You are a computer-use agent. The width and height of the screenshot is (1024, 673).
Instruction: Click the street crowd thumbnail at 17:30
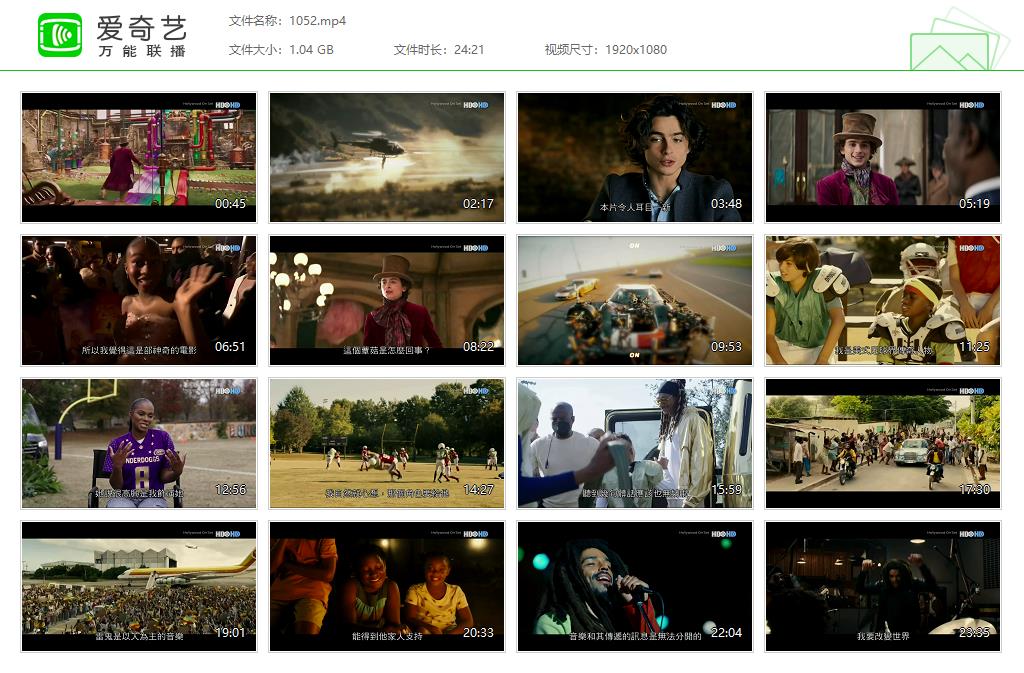click(882, 443)
